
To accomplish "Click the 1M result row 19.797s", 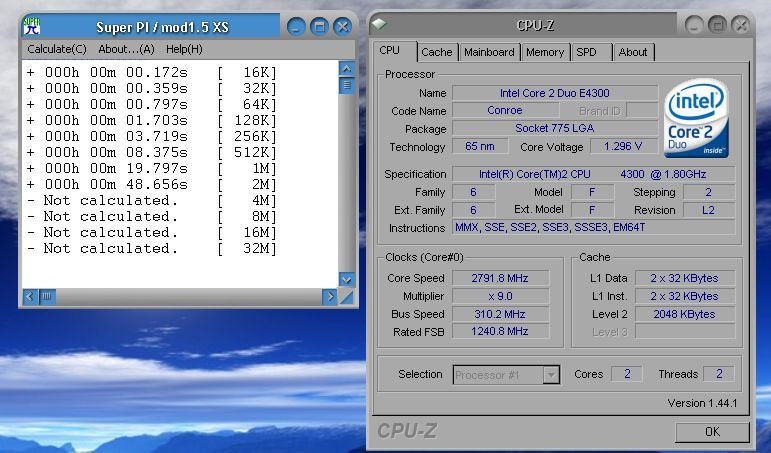I will 151,169.
